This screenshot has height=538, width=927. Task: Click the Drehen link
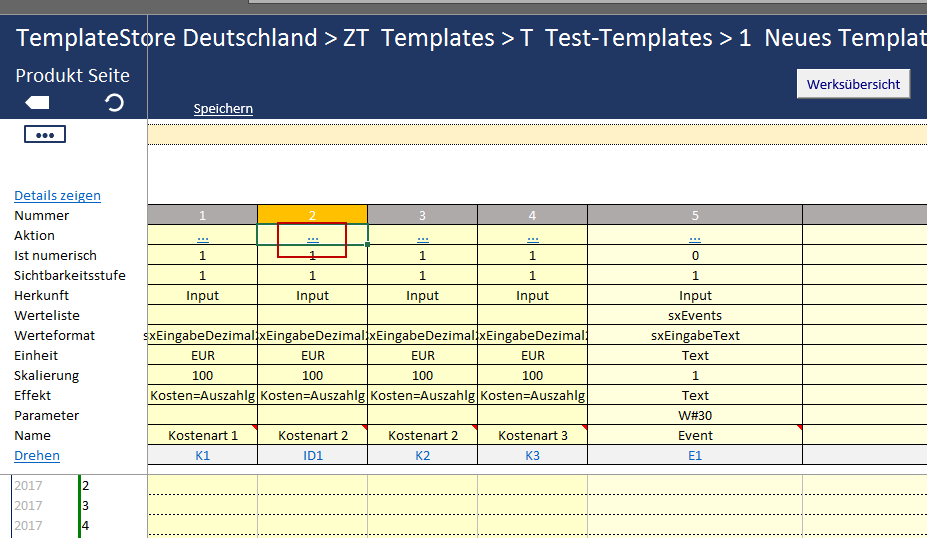tap(37, 455)
